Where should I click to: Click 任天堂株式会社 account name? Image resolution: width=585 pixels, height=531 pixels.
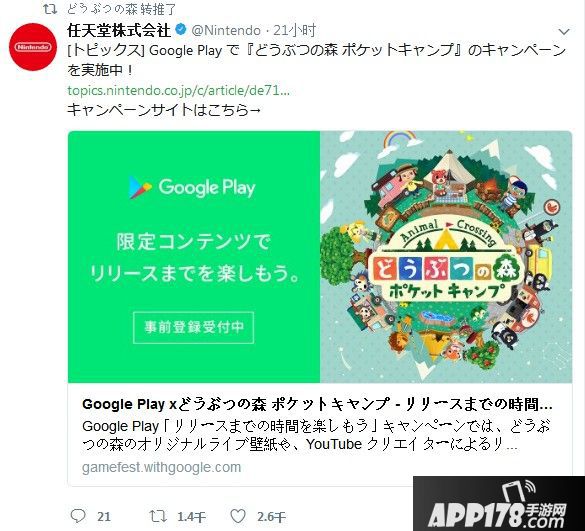119,30
